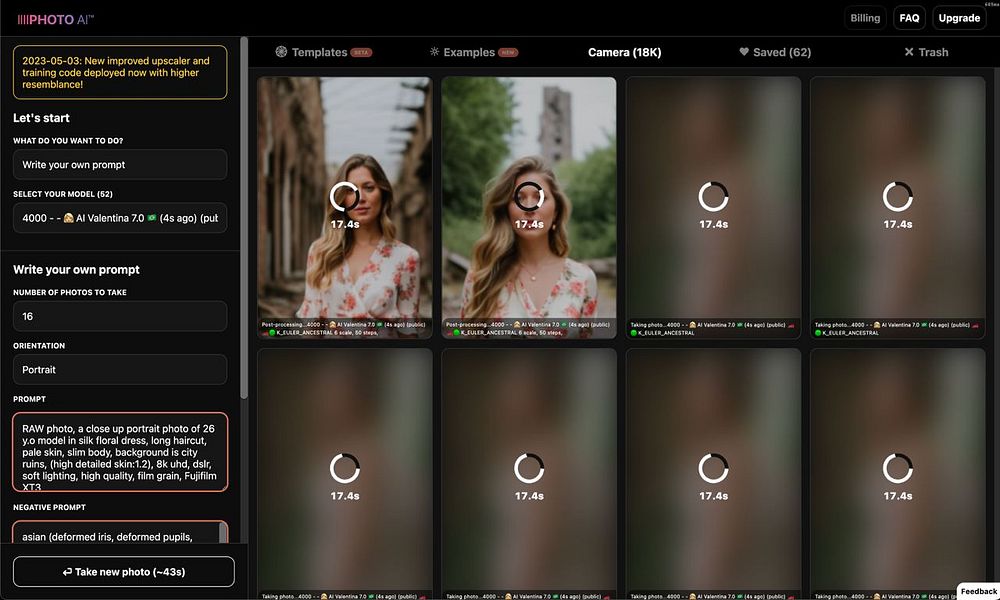Click the NEW badge next to Examples
This screenshot has width=1000, height=600.
(508, 53)
